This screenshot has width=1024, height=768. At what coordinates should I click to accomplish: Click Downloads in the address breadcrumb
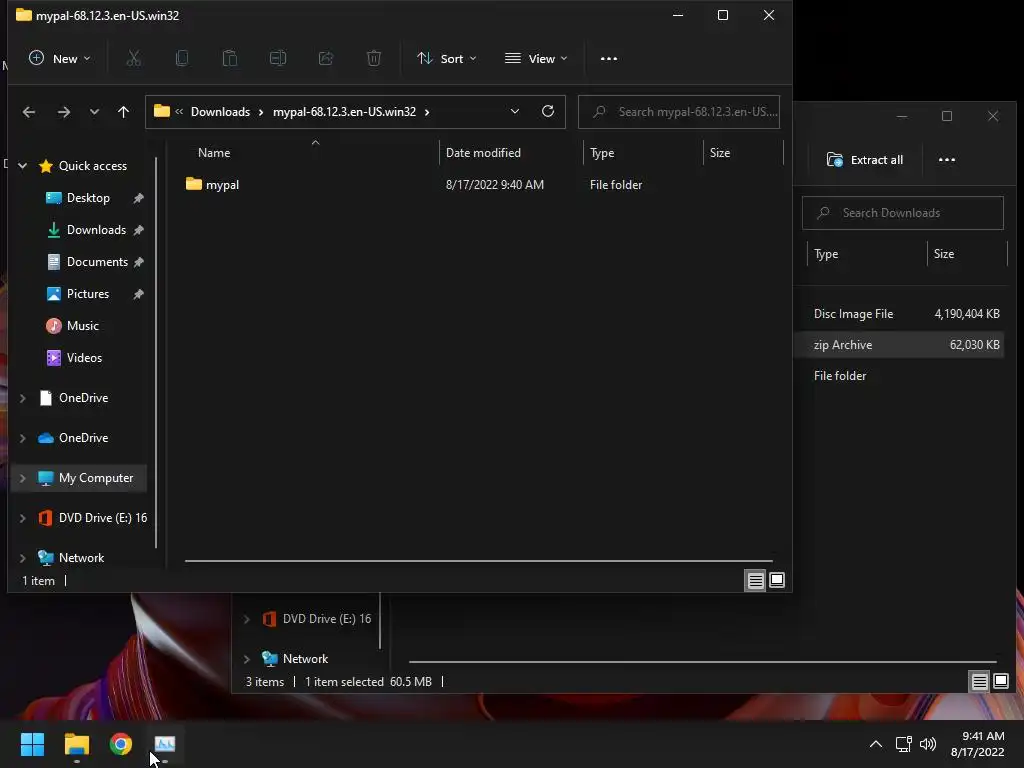220,112
